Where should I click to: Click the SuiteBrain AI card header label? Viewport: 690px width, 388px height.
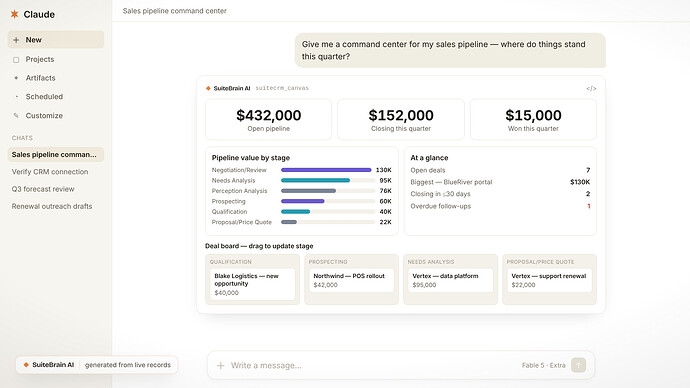point(232,88)
